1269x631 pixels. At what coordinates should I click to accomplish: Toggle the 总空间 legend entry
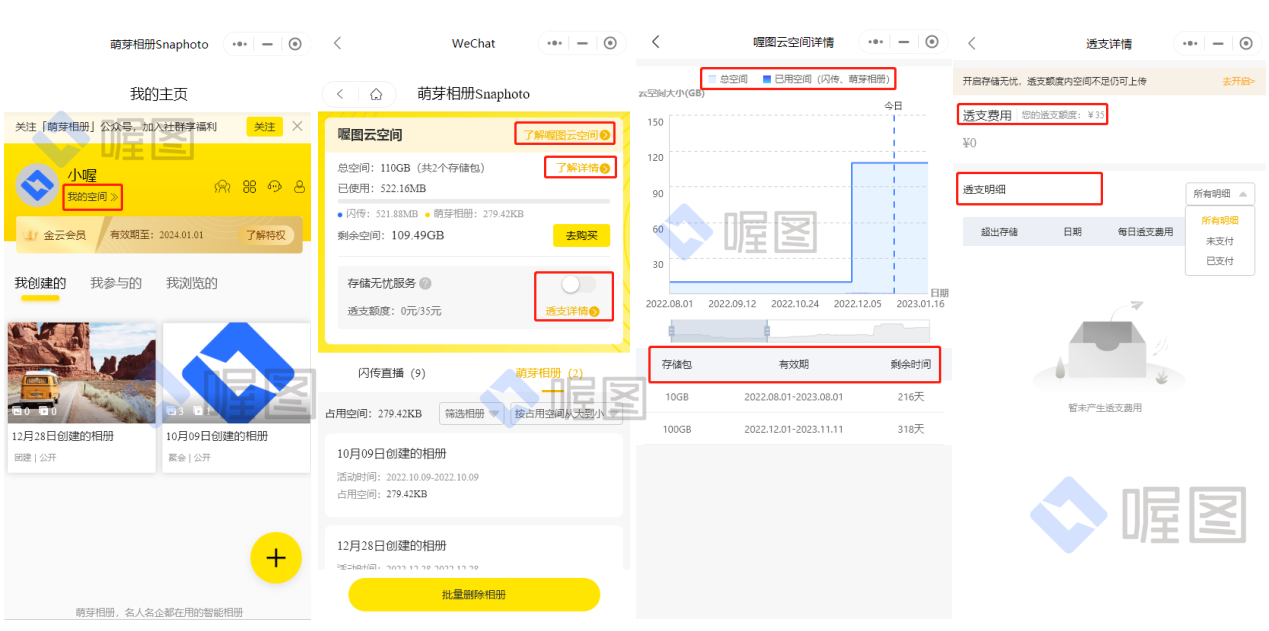coord(727,78)
